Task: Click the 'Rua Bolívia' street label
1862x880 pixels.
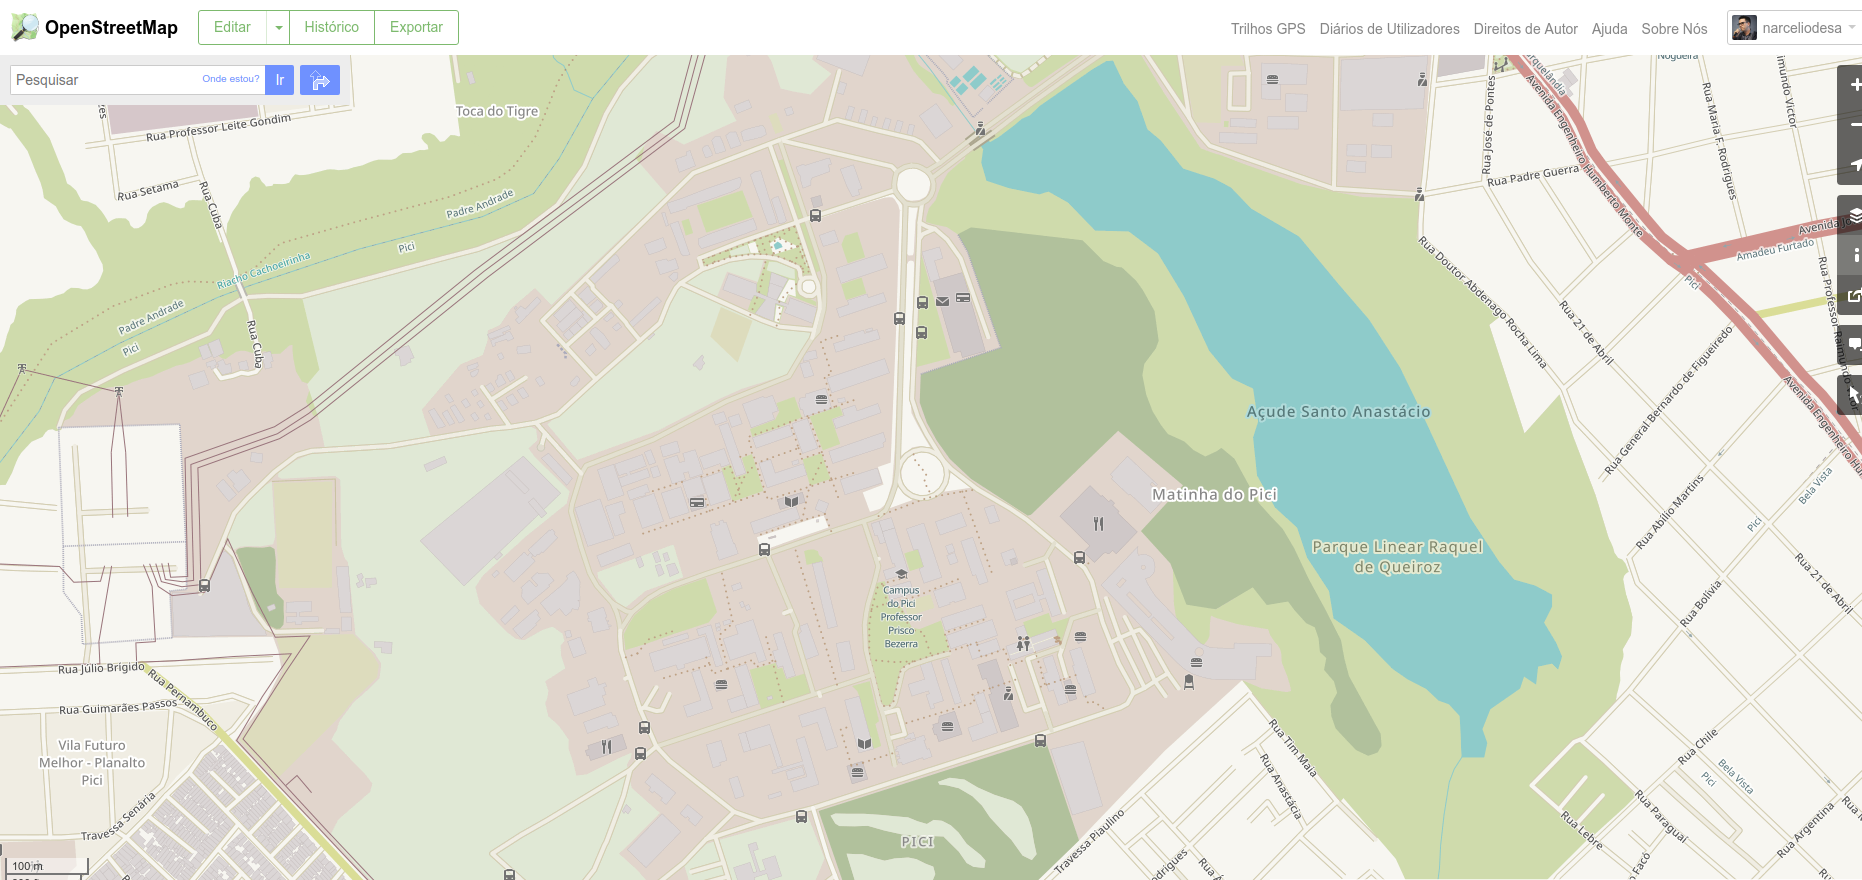Action: (1701, 603)
